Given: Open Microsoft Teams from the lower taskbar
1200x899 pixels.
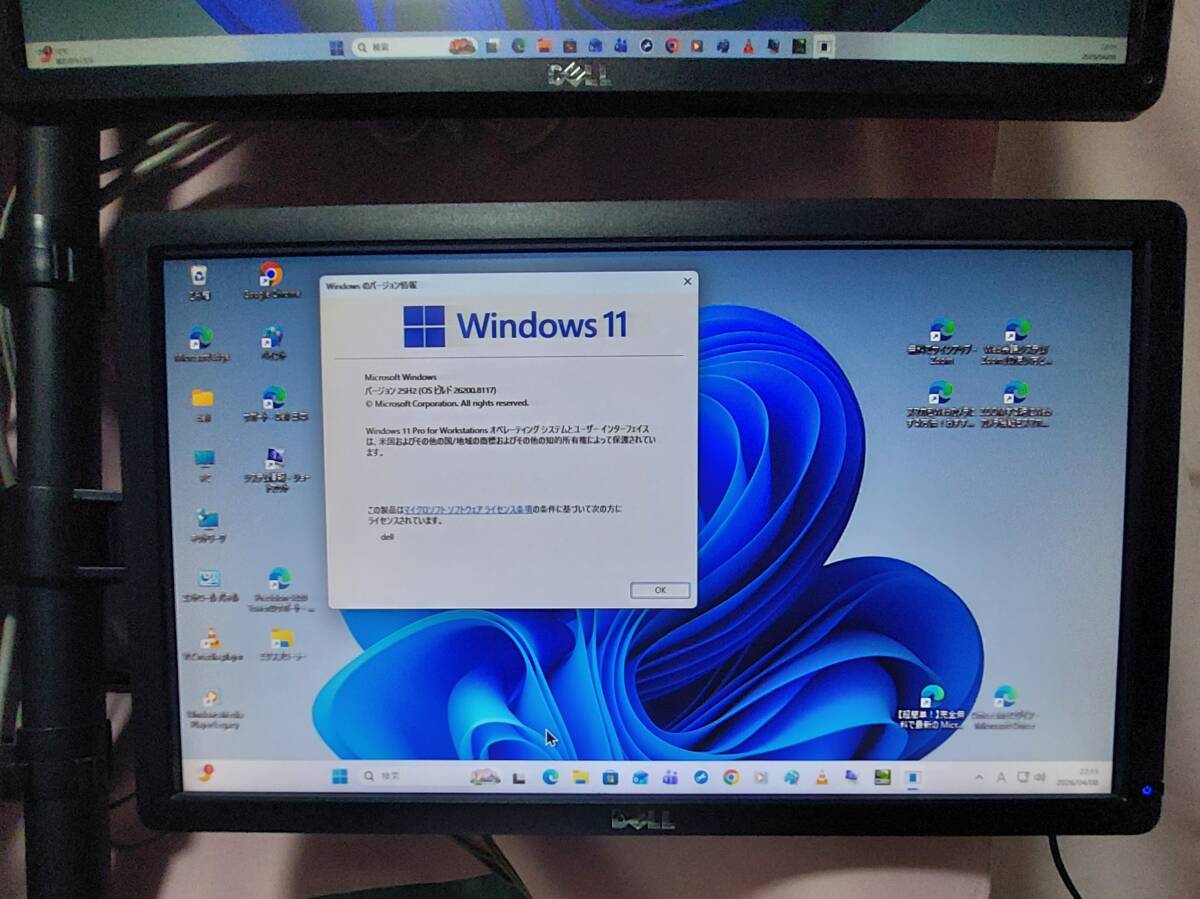Looking at the screenshot, I should [x=670, y=776].
